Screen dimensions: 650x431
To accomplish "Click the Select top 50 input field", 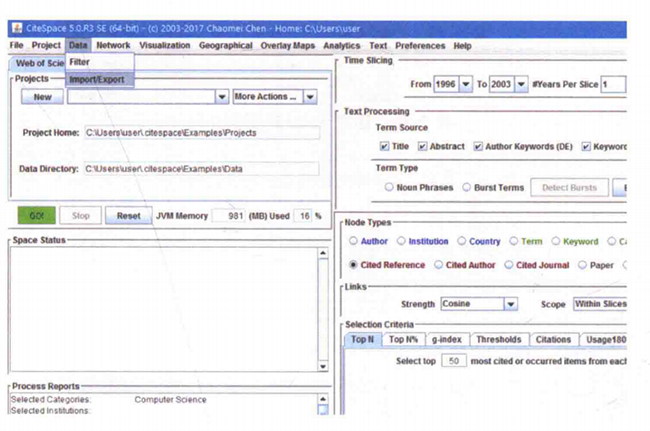I will (x=455, y=361).
